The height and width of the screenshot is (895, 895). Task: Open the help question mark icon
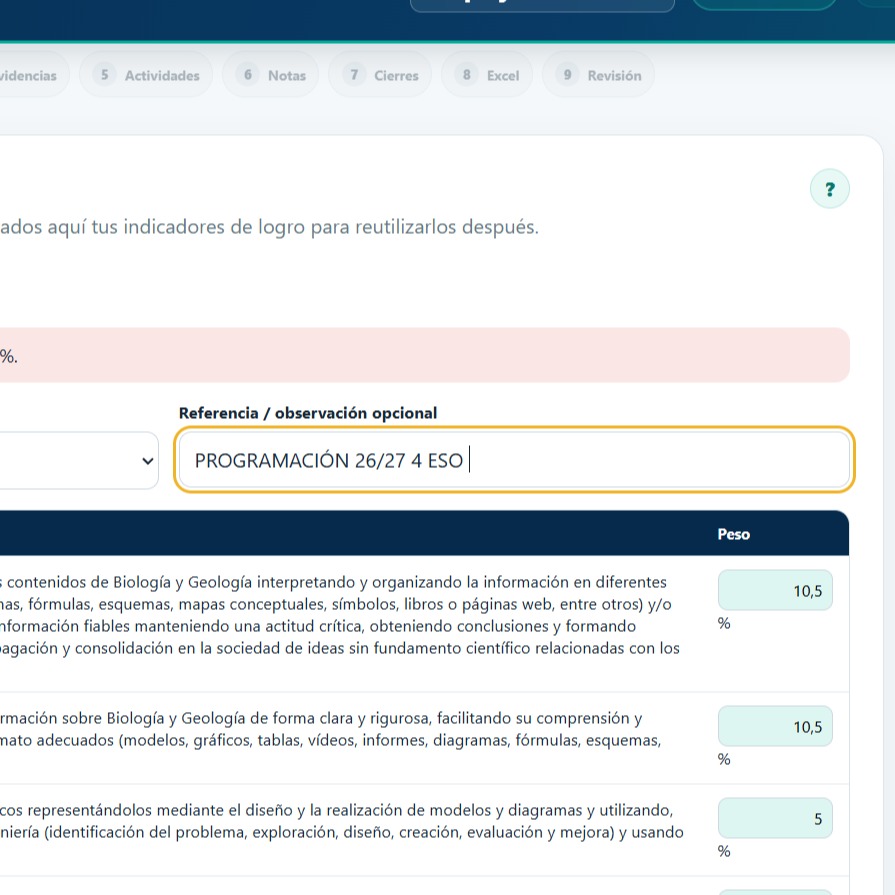click(829, 189)
